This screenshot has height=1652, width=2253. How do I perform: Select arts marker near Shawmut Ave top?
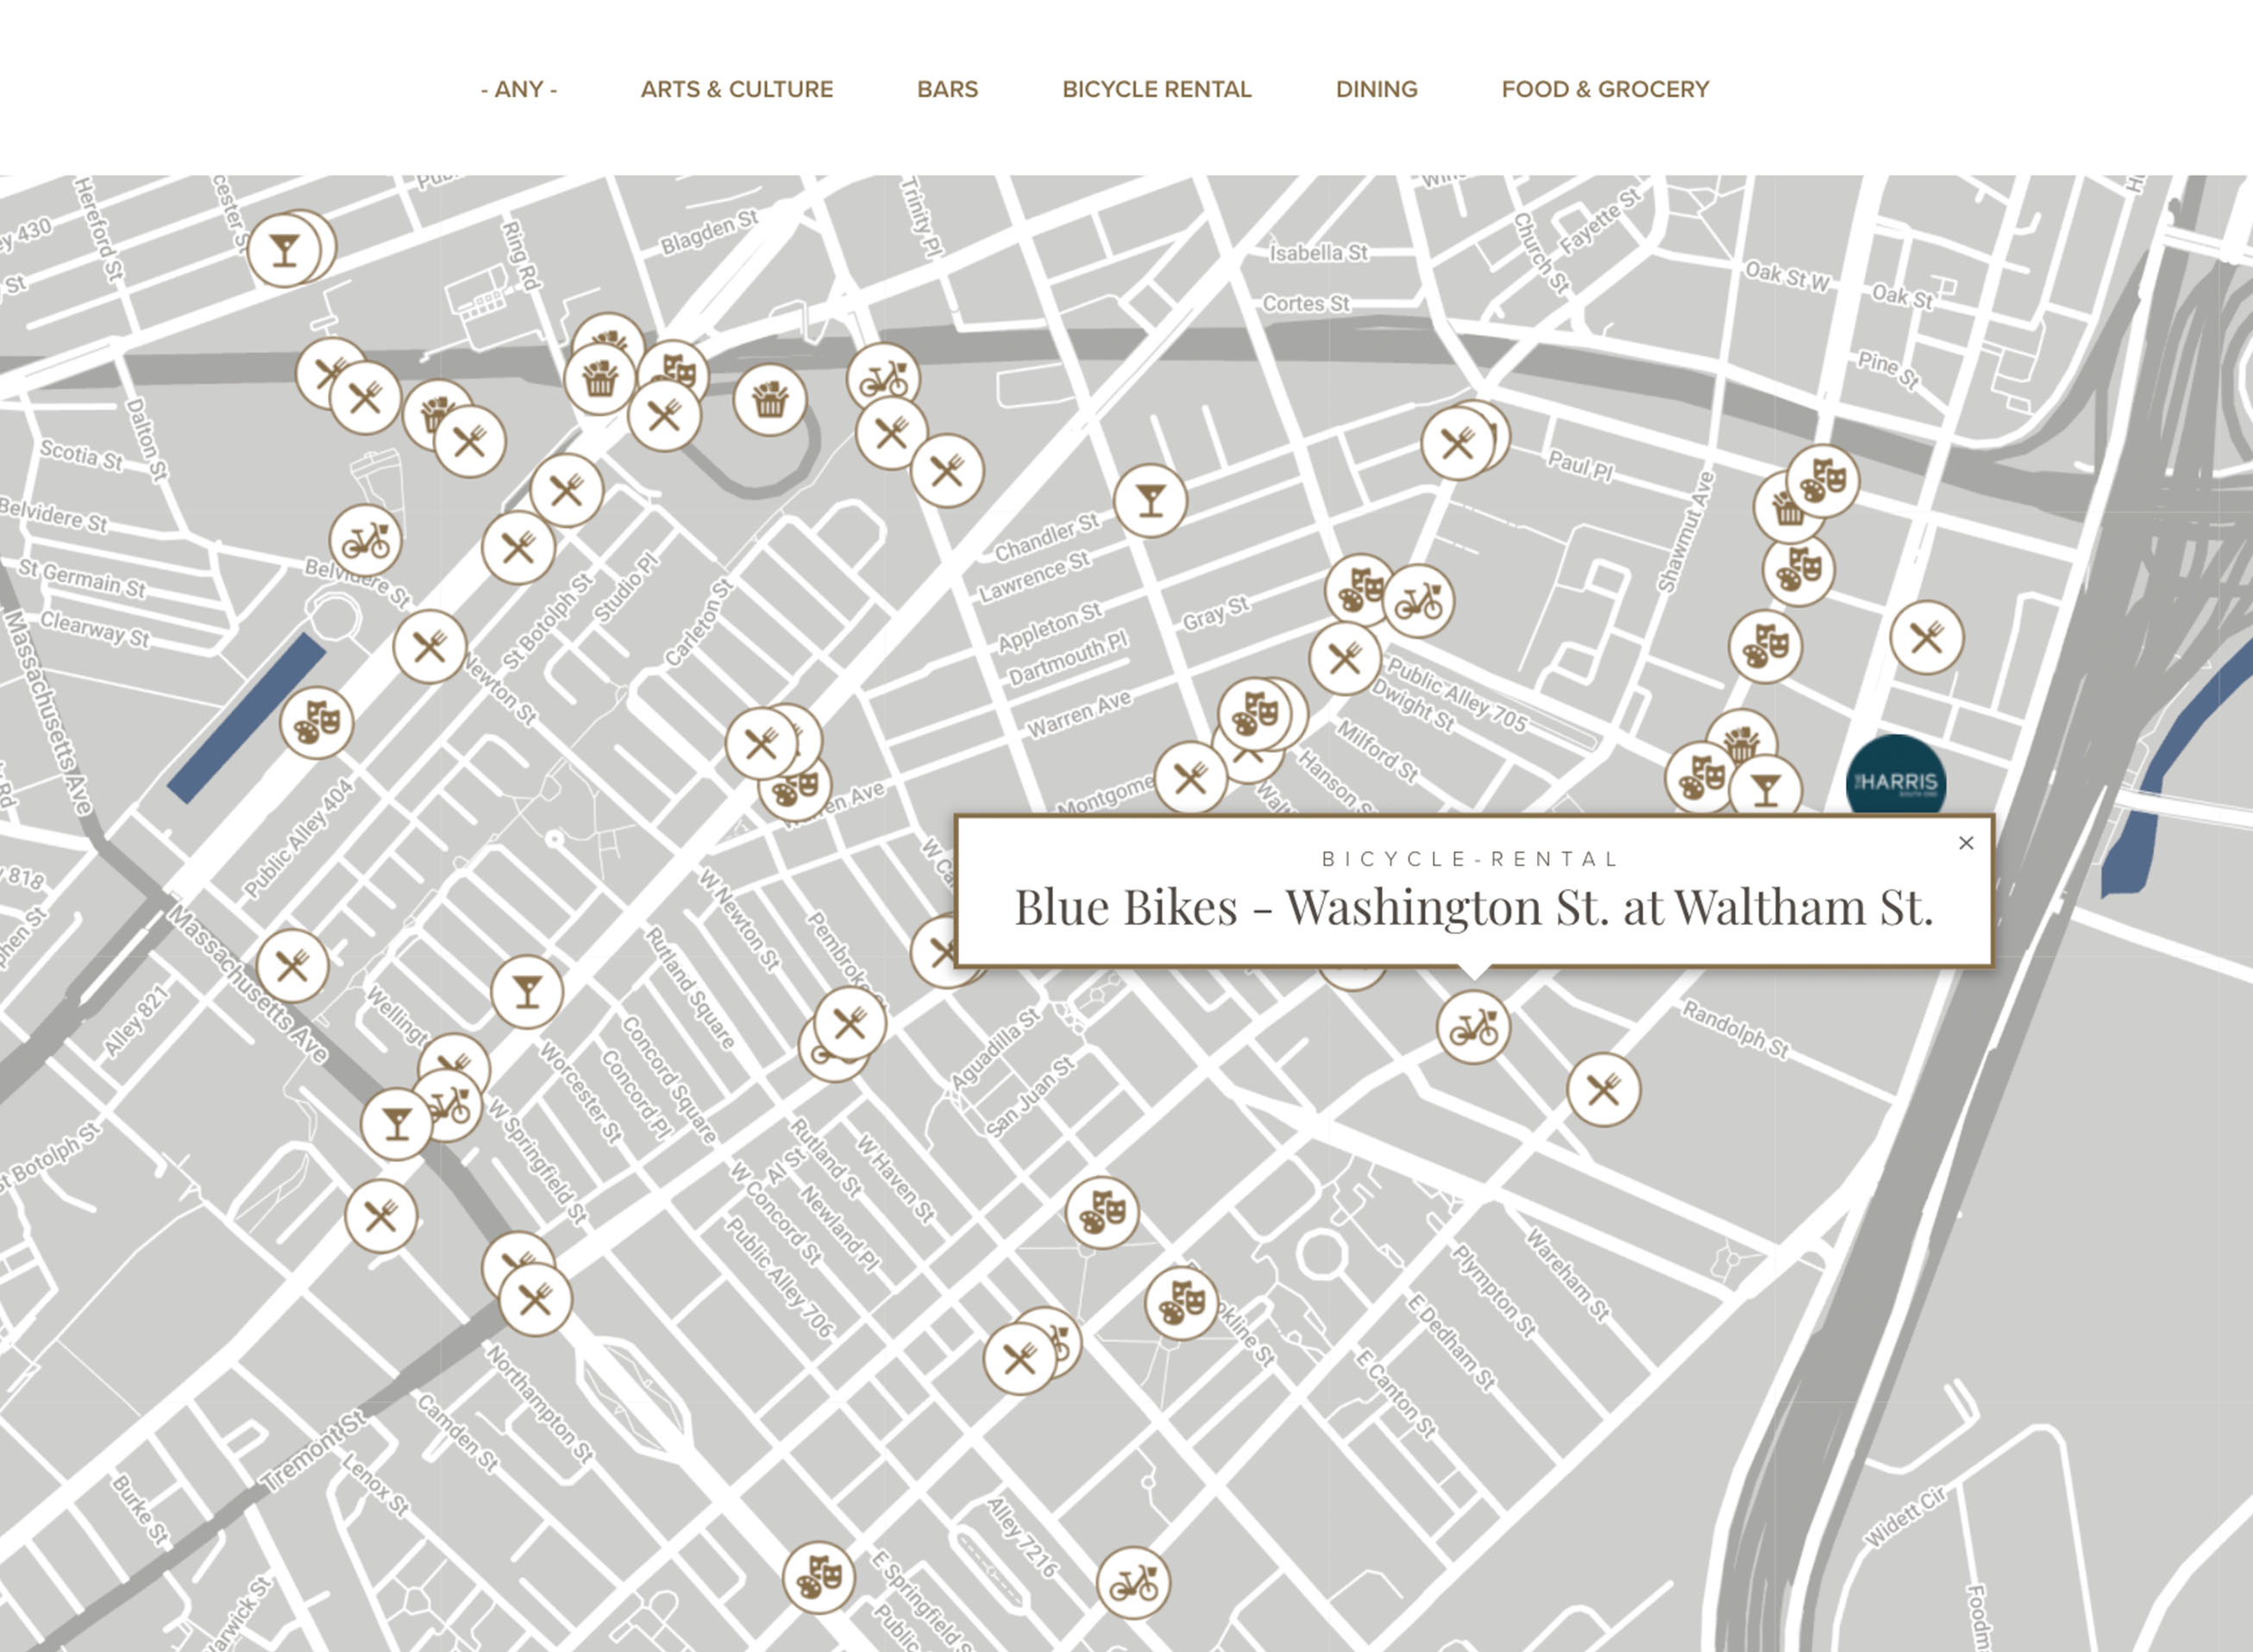(x=1822, y=481)
